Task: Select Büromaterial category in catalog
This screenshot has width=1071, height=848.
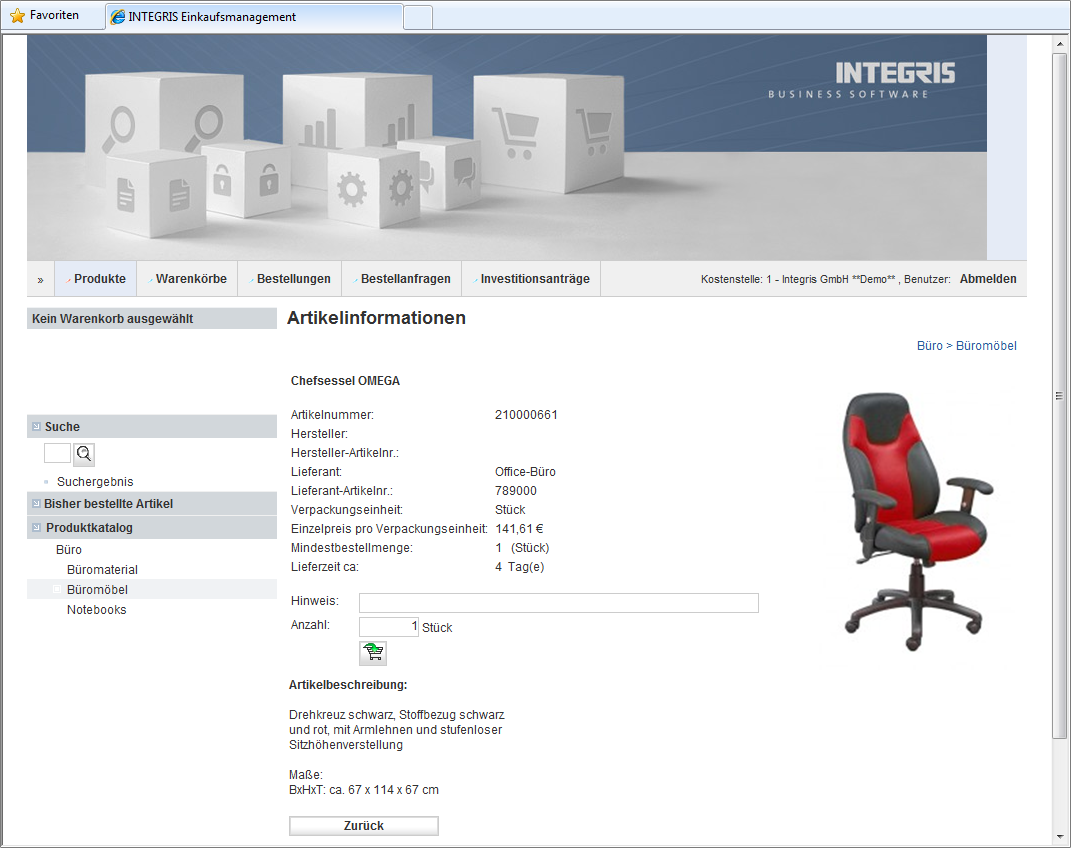Action: pos(102,569)
